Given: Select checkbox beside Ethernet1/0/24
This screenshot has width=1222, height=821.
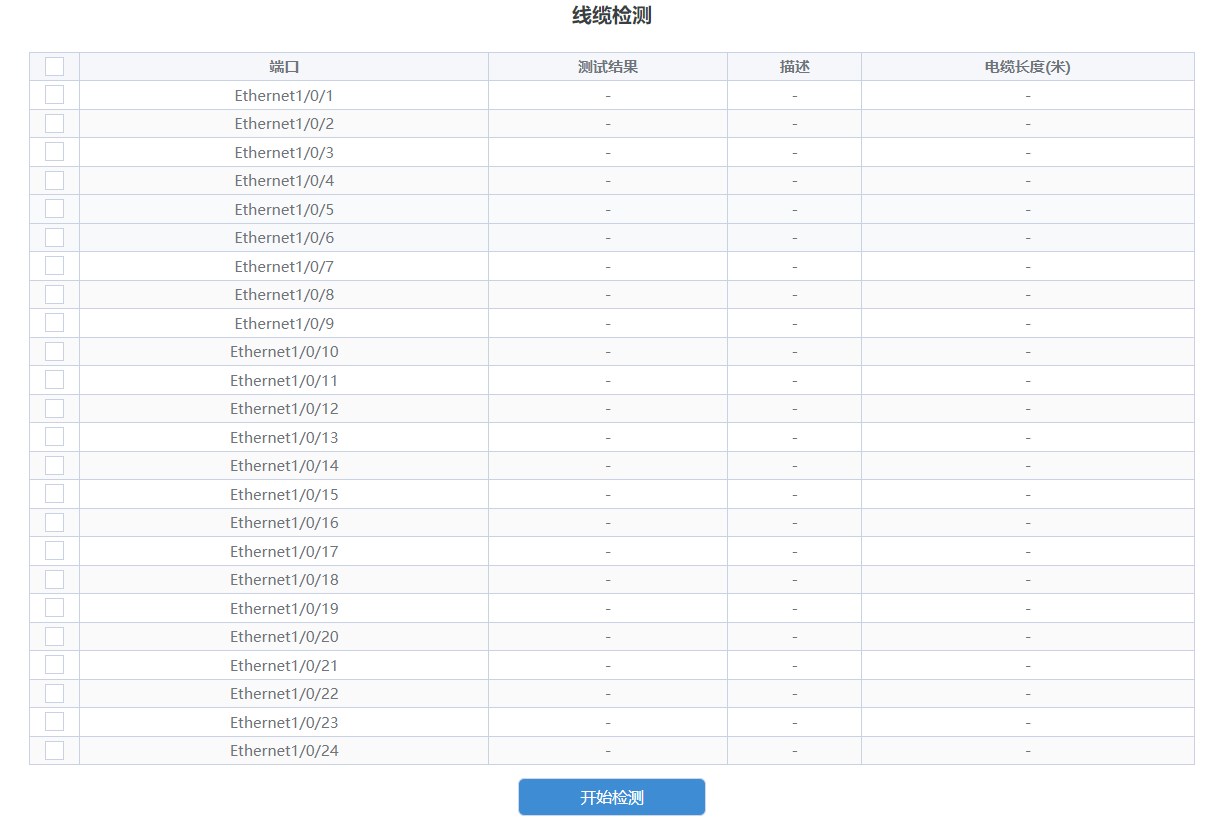Looking at the screenshot, I should coord(54,750).
